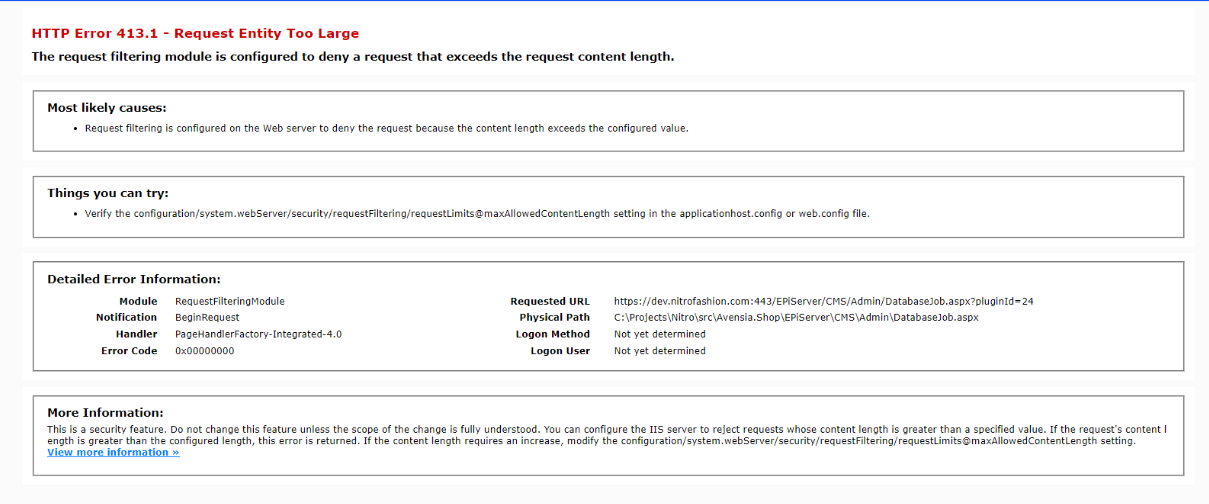Click the "Most likely causes:" heading

point(106,107)
